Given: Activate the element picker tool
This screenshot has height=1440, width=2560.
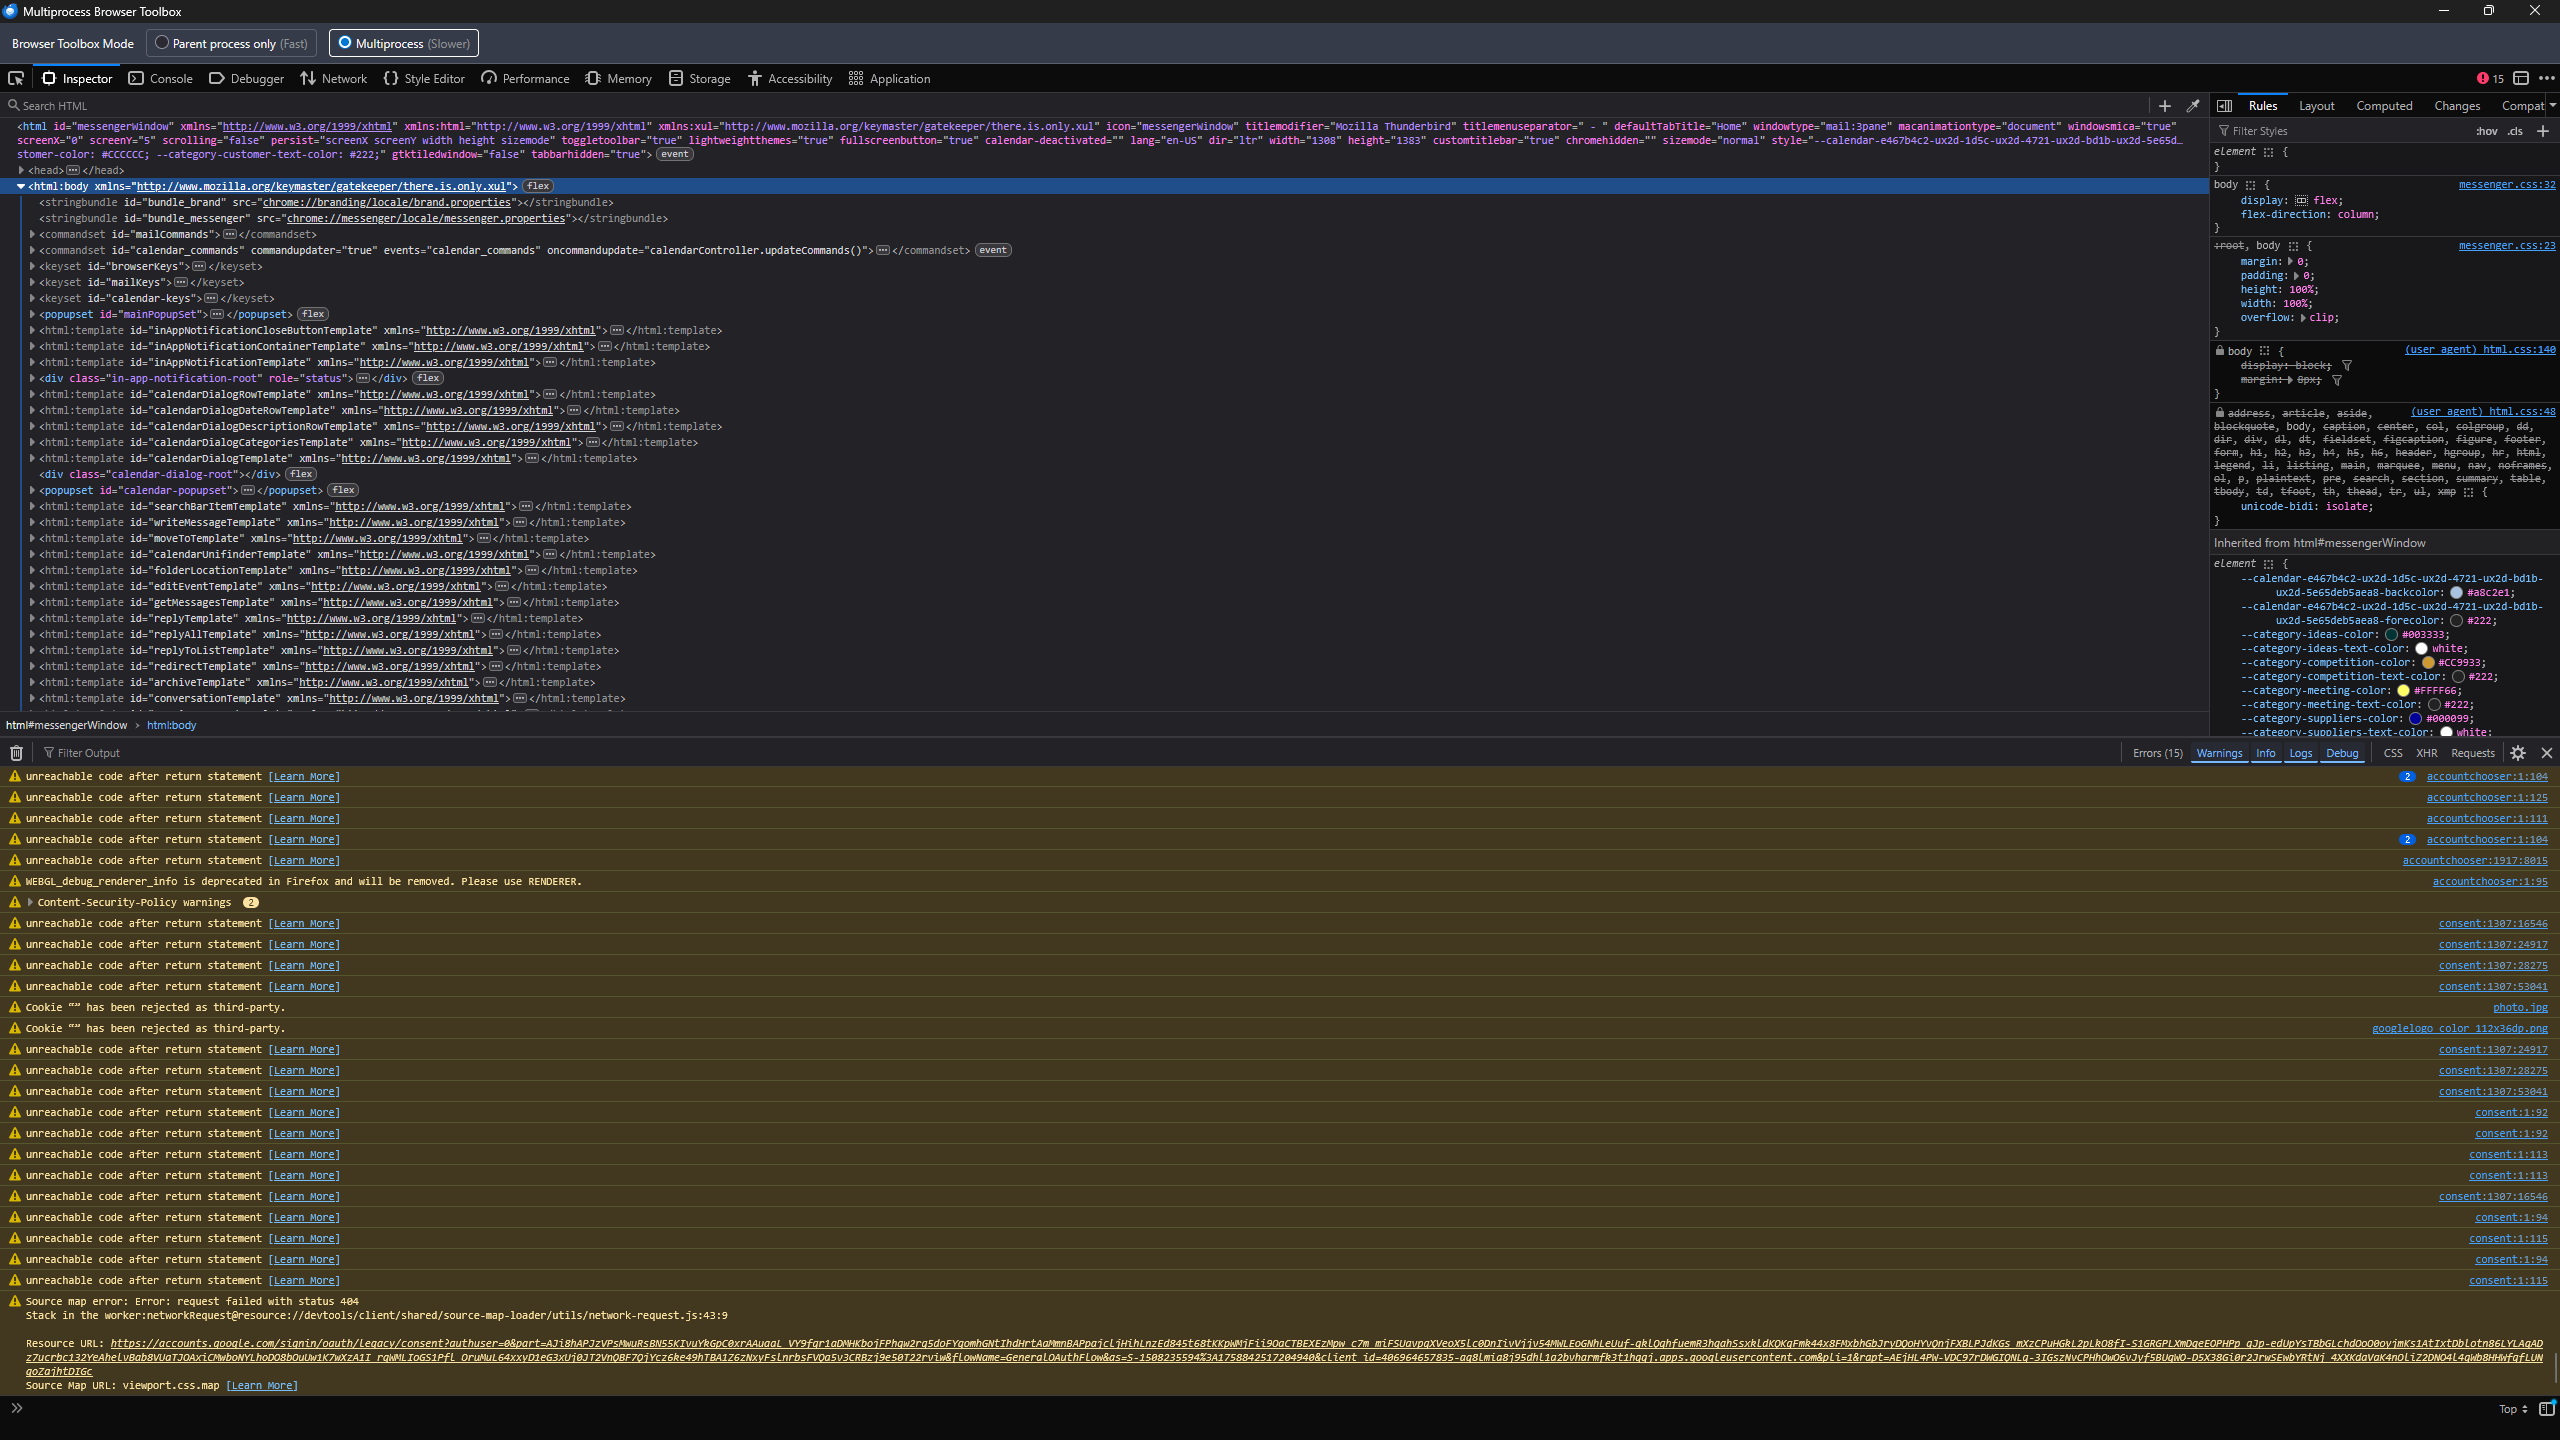Looking at the screenshot, I should coord(16,78).
